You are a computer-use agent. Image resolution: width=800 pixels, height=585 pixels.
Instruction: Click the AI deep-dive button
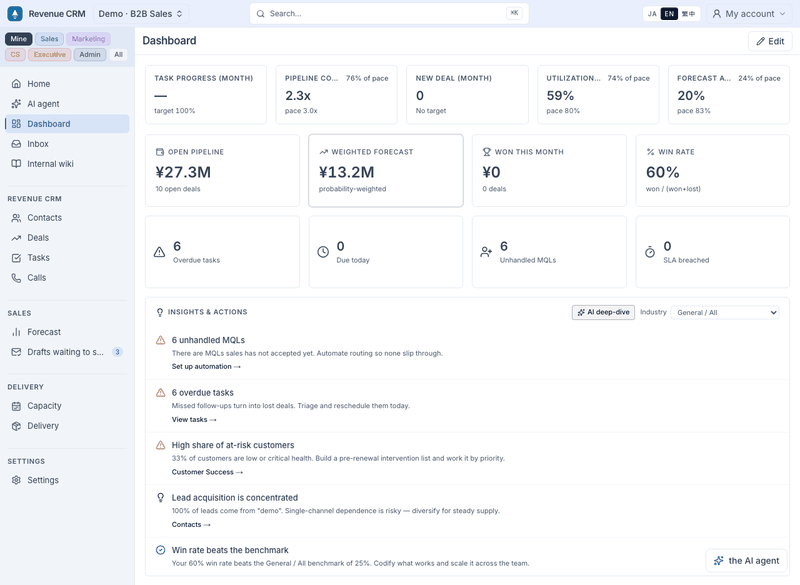click(603, 312)
